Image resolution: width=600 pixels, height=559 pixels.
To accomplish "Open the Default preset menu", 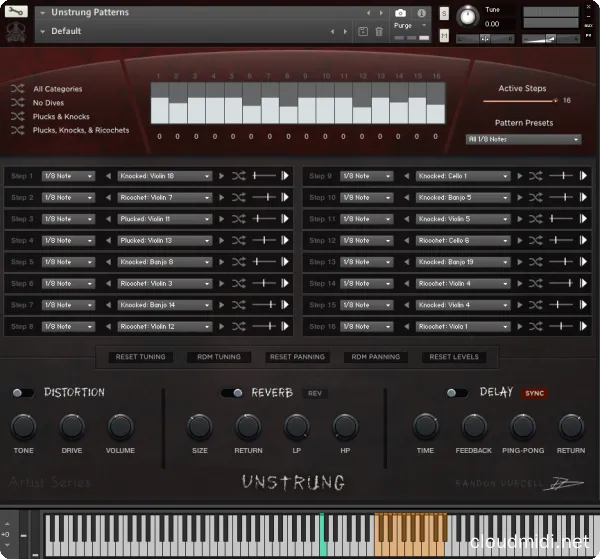I will (x=180, y=31).
